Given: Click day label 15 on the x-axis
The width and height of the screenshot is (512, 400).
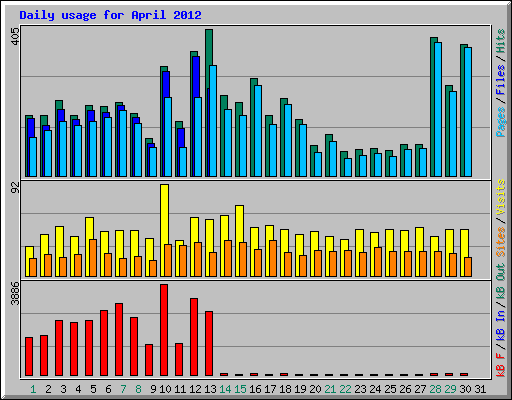Looking at the screenshot, I should tap(240, 389).
